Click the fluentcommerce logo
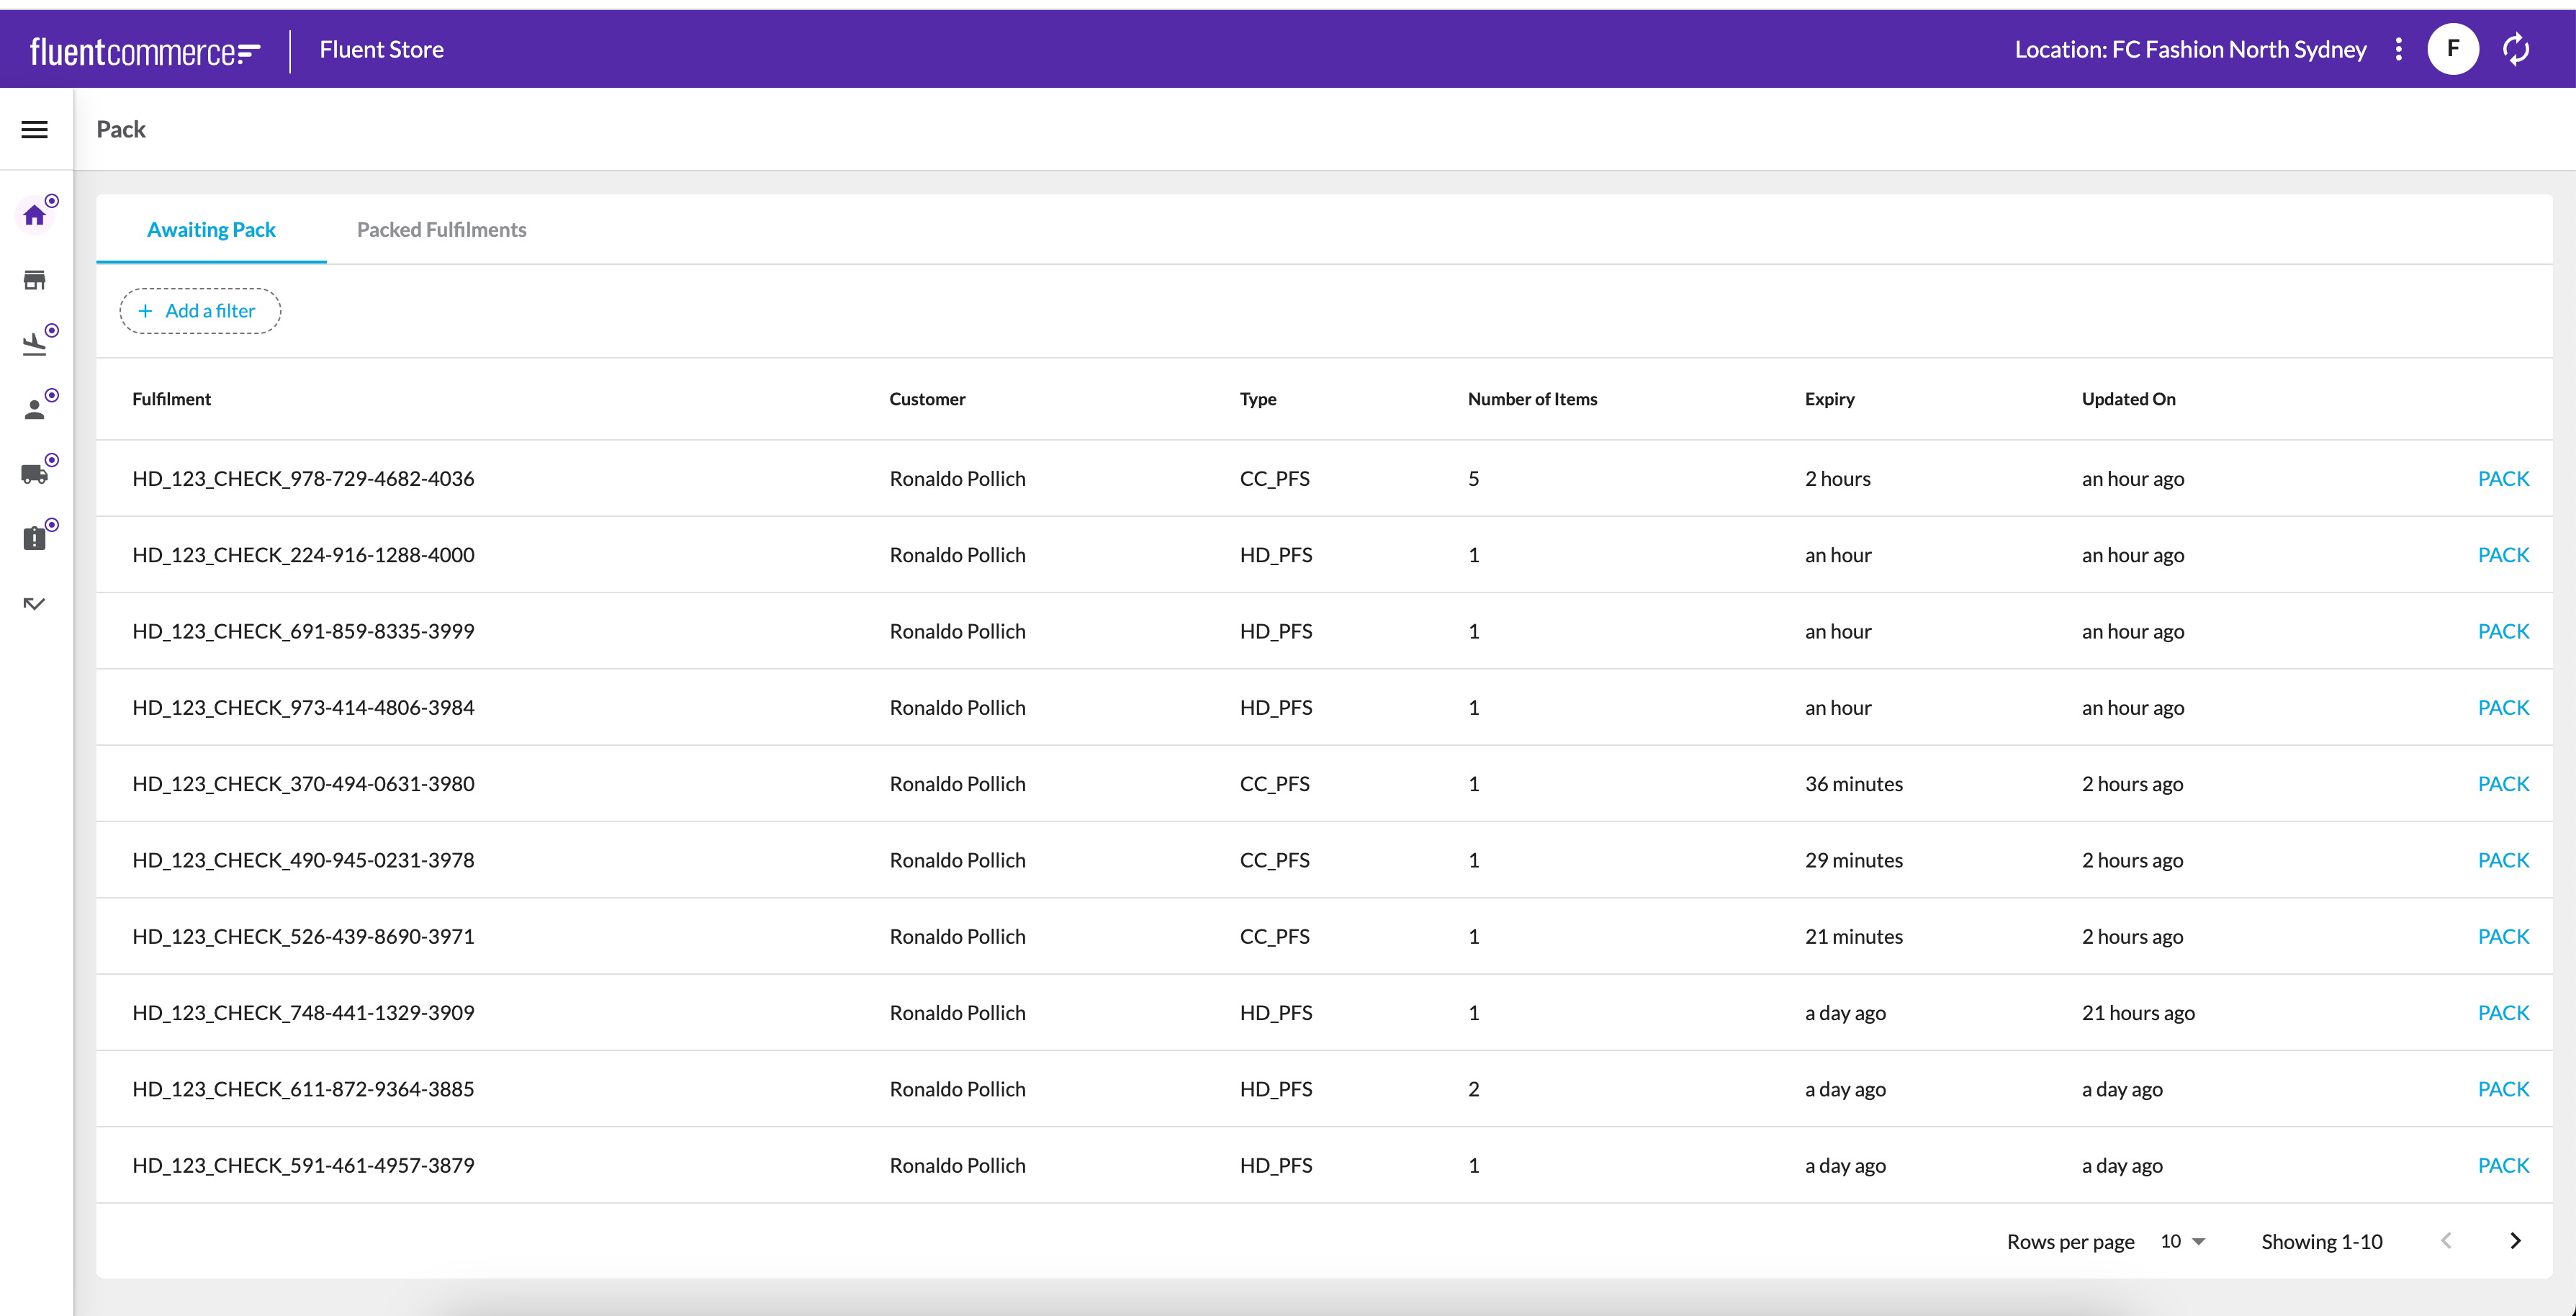The image size is (2576, 1316). pos(145,51)
